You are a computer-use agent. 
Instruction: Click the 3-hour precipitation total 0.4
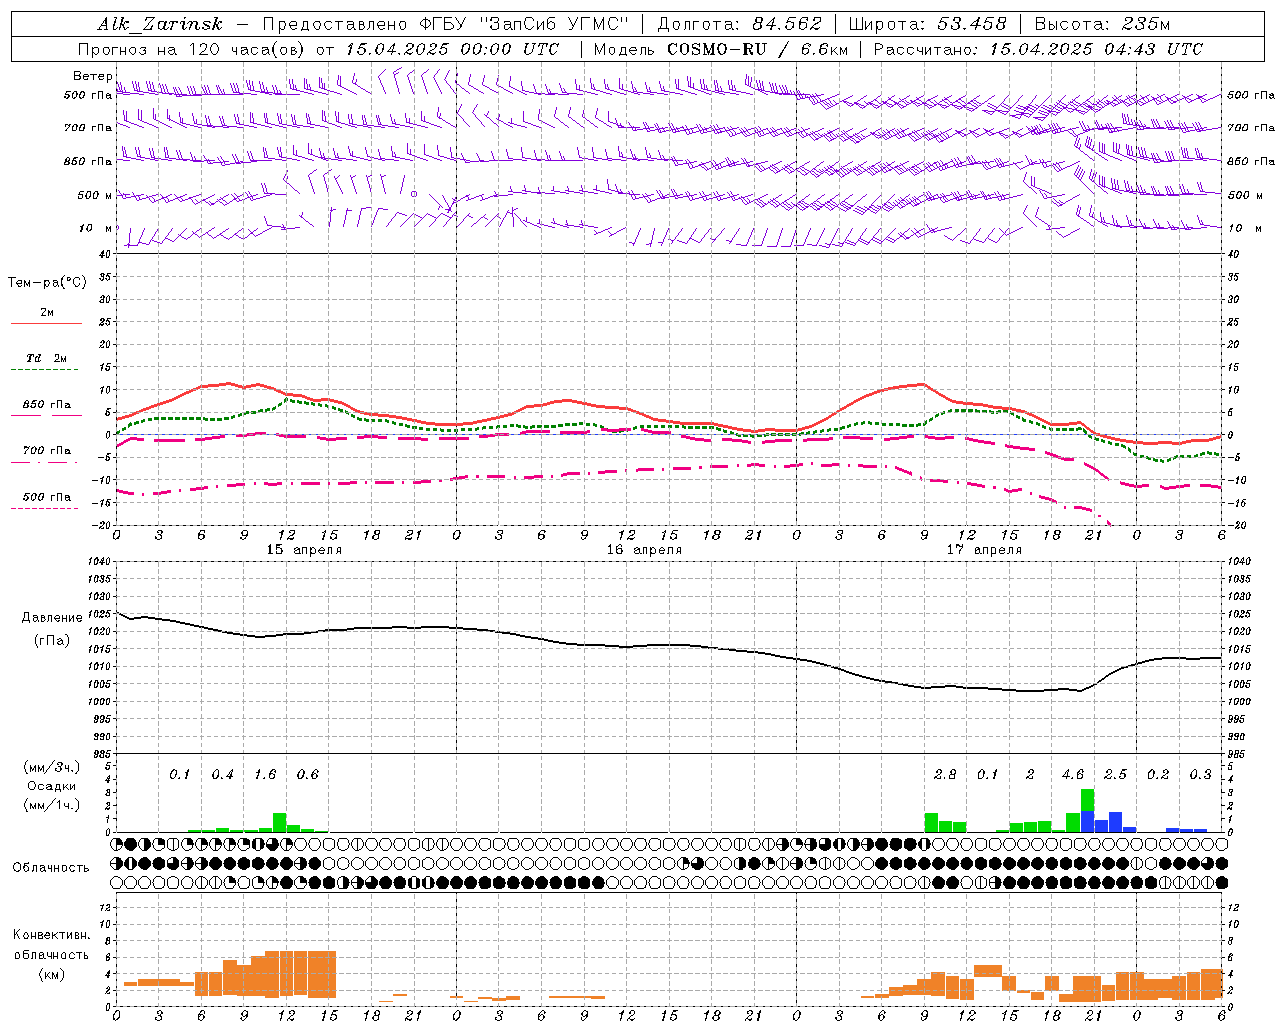click(x=222, y=775)
